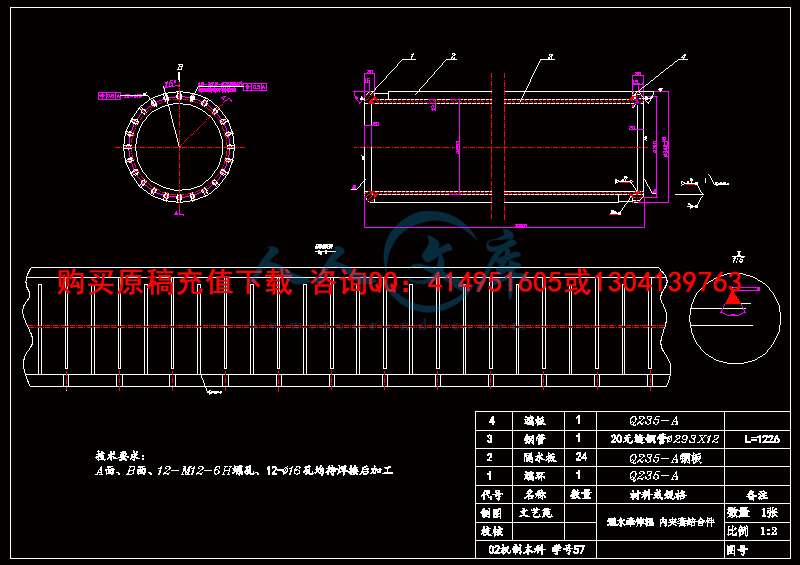Image resolution: width=800 pixels, height=565 pixels.
Task: Click the 'B' label above circular view
Action: 180,67
